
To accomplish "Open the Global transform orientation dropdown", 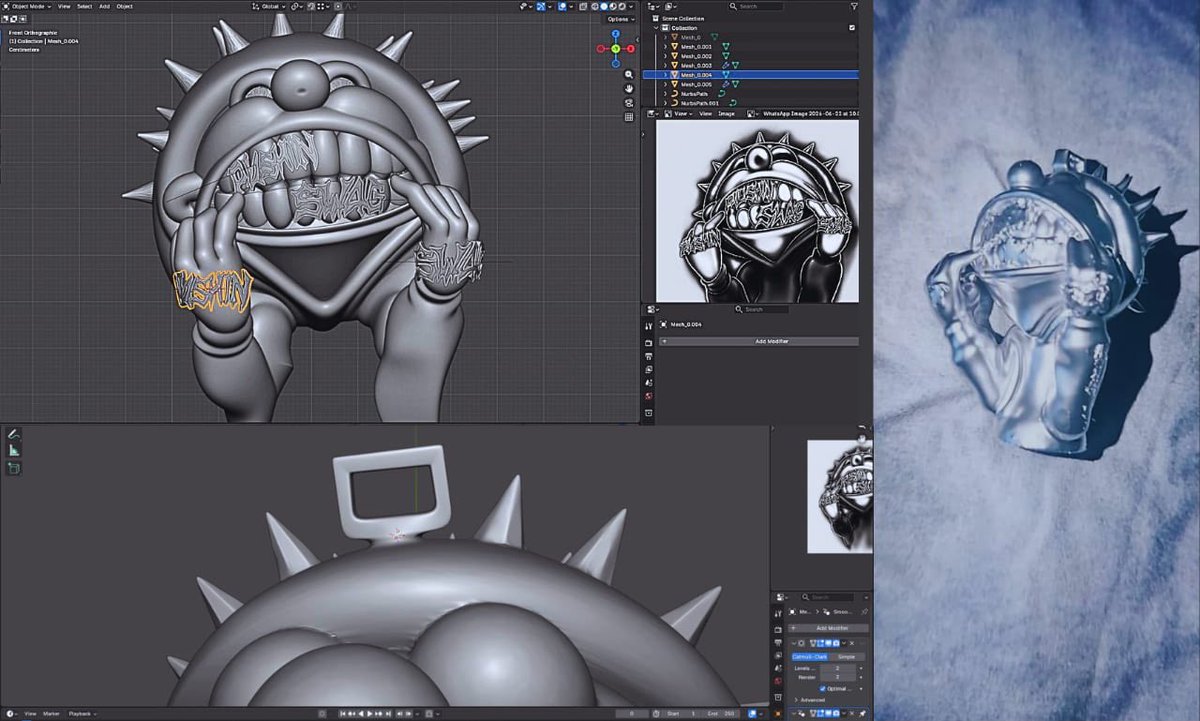I will [x=268, y=6].
